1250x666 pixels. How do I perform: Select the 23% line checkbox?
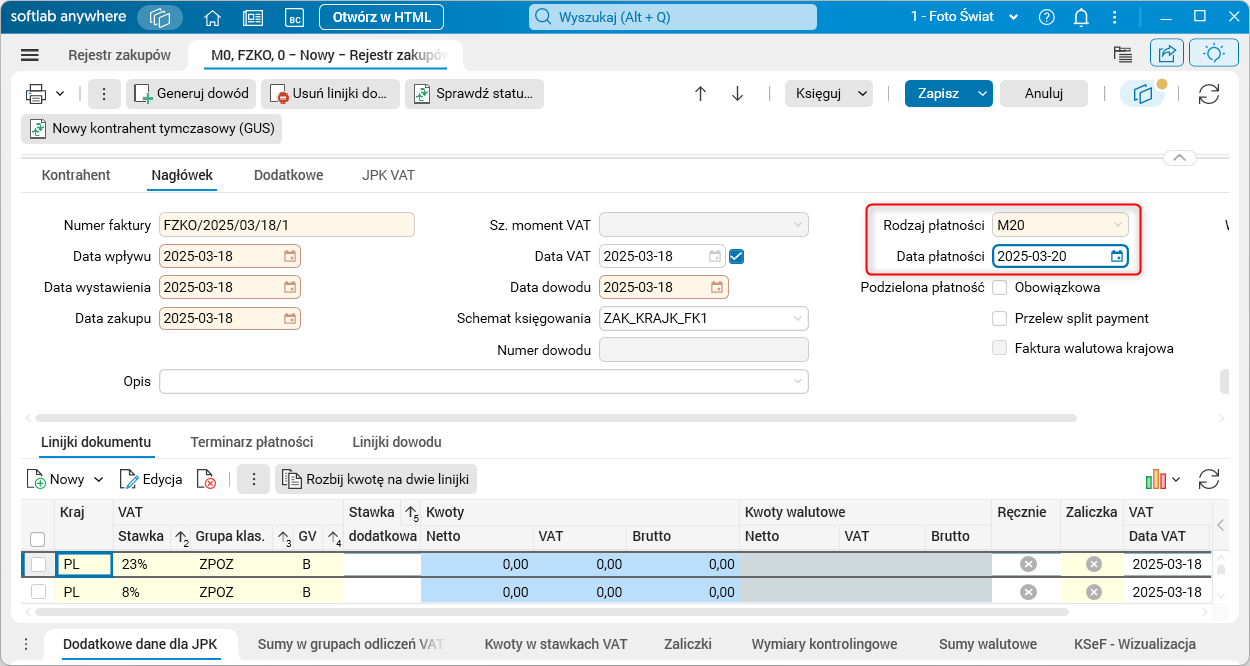pos(38,564)
